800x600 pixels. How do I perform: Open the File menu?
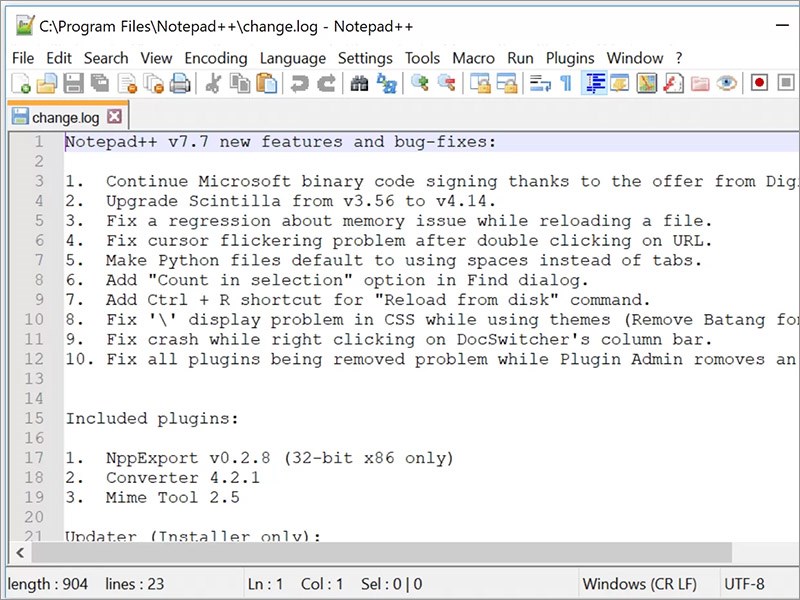point(23,58)
